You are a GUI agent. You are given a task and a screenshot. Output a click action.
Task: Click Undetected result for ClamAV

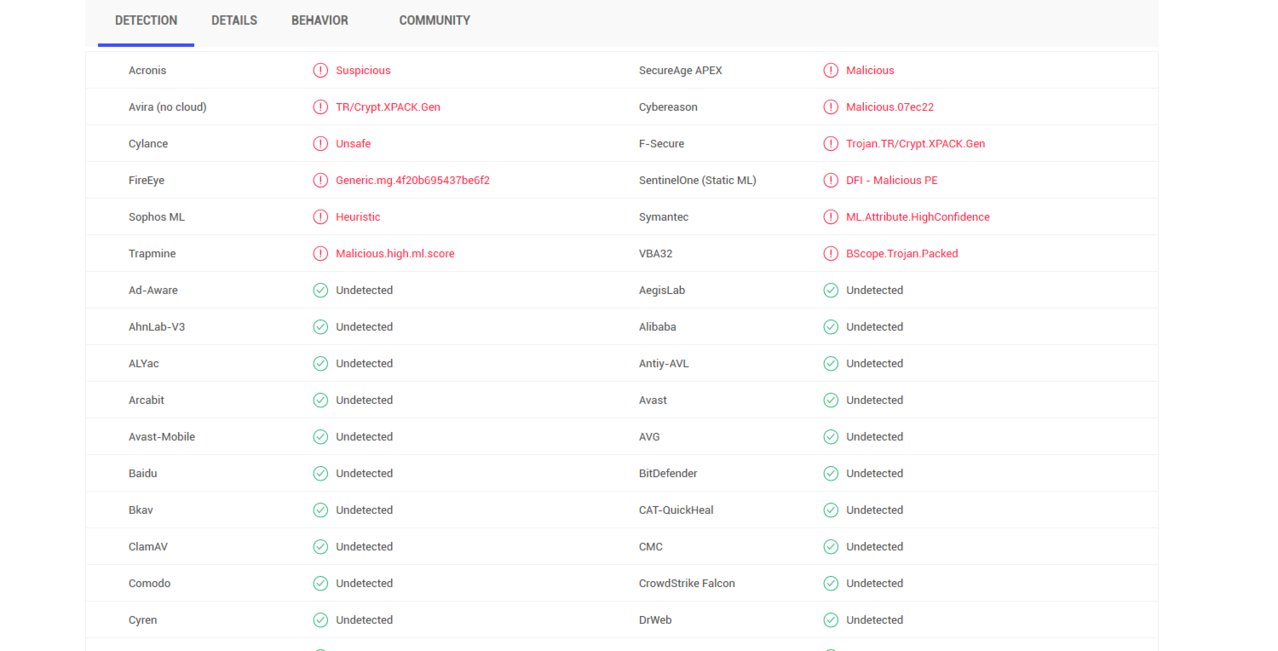pos(364,547)
